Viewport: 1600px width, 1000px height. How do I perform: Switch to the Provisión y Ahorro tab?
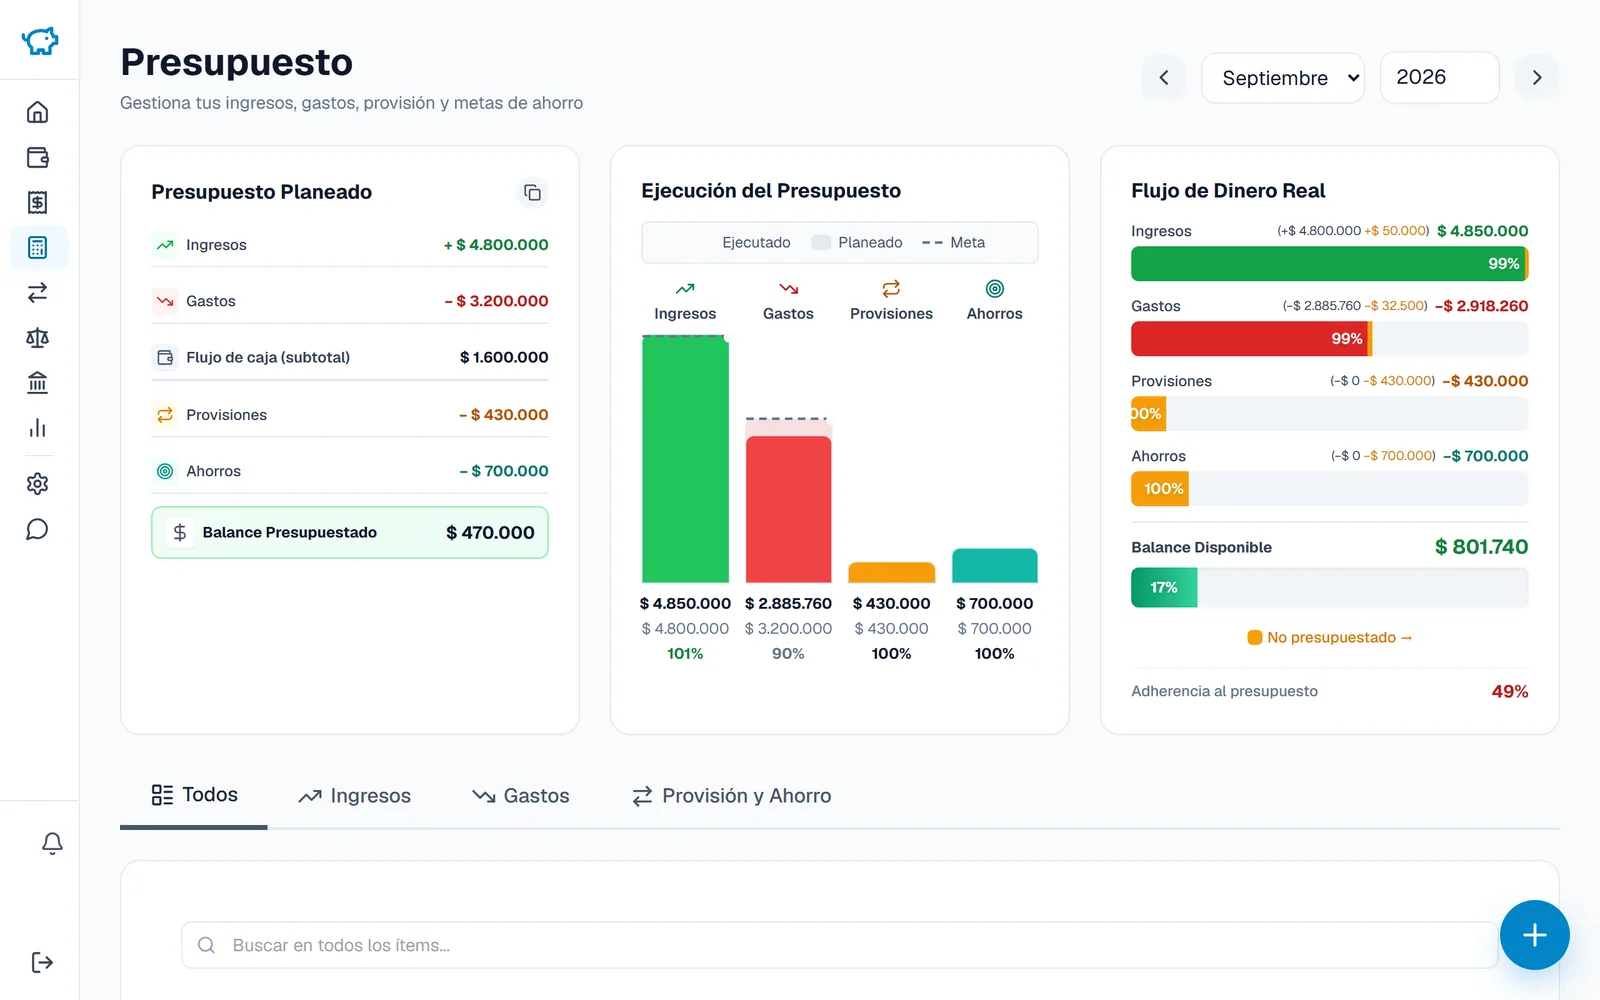point(731,796)
